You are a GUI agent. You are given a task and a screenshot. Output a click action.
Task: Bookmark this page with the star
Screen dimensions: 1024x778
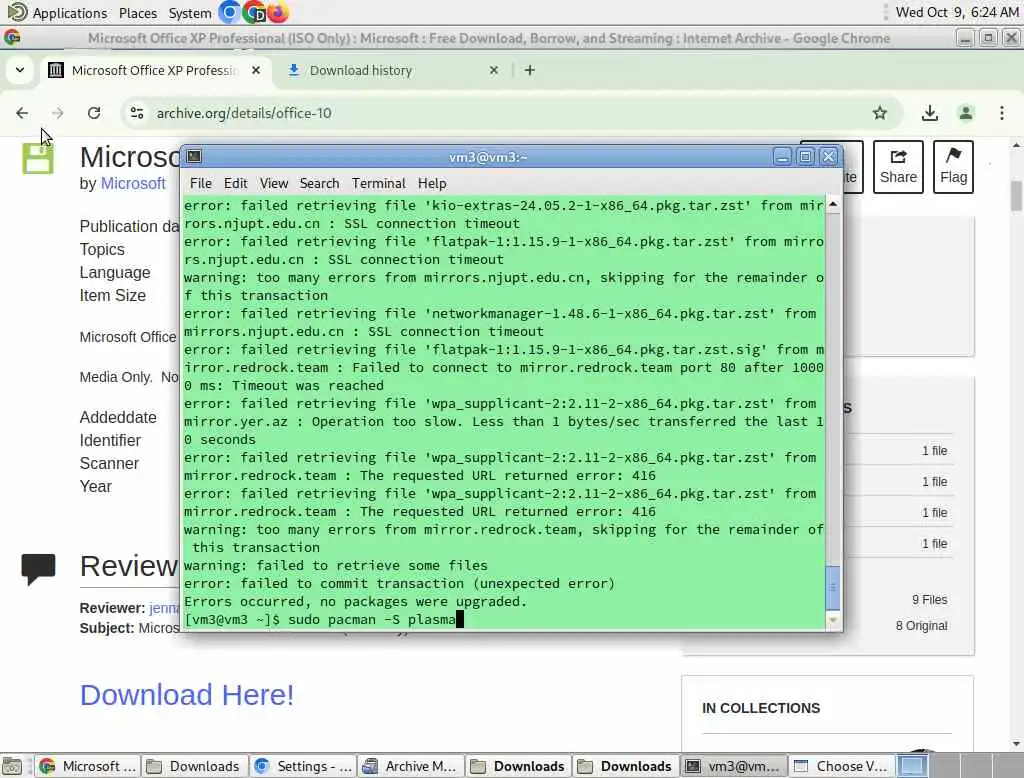(x=880, y=113)
